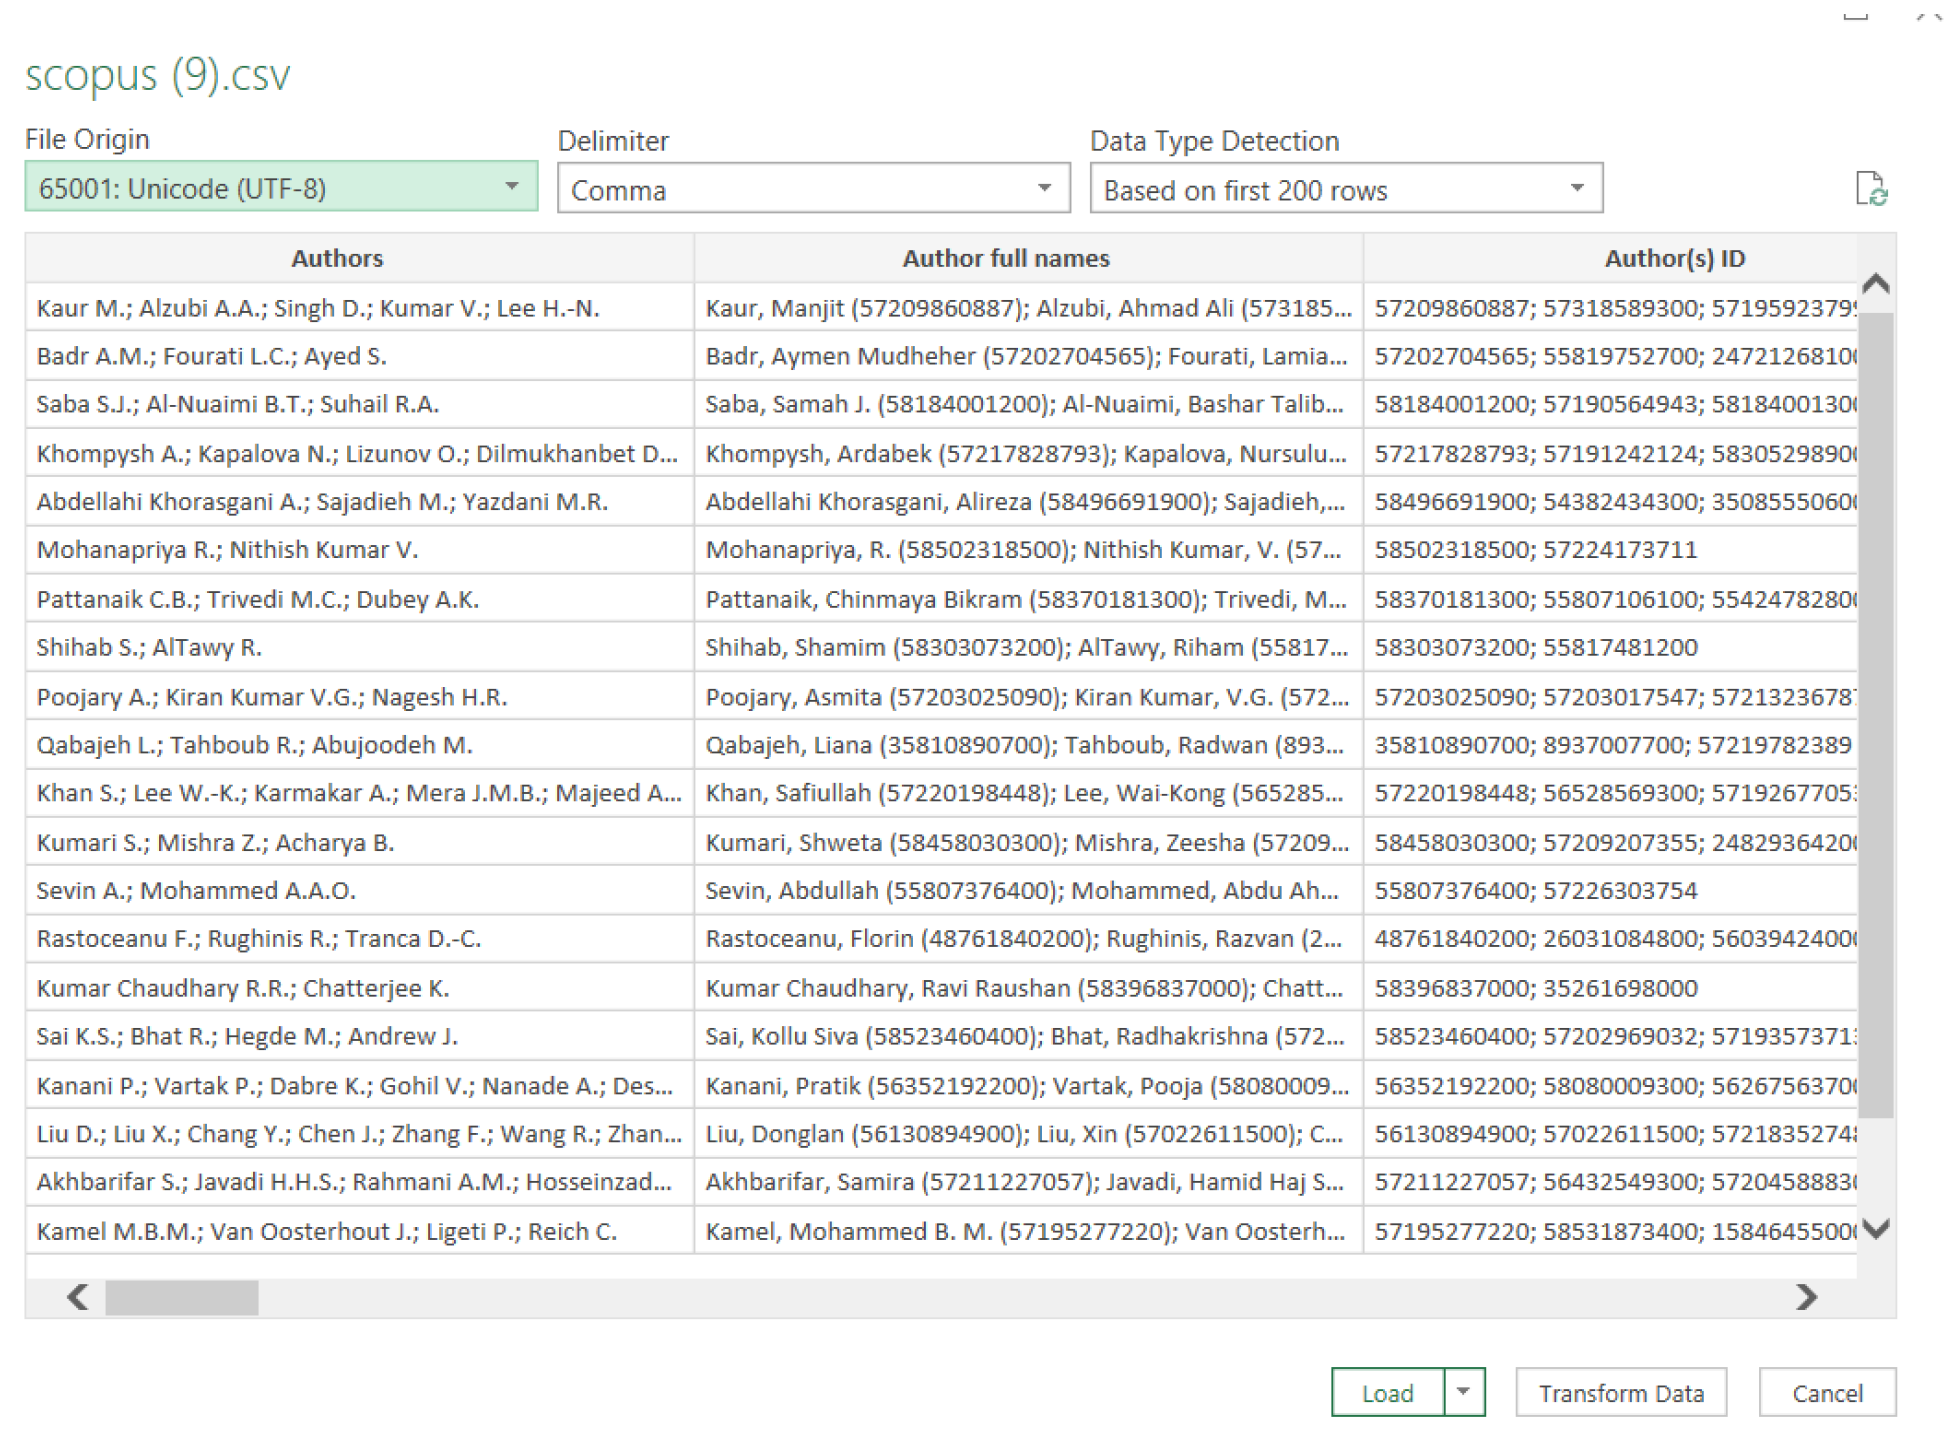Expand the Load button dropdown arrow
The height and width of the screenshot is (1432, 1956).
click(1464, 1393)
